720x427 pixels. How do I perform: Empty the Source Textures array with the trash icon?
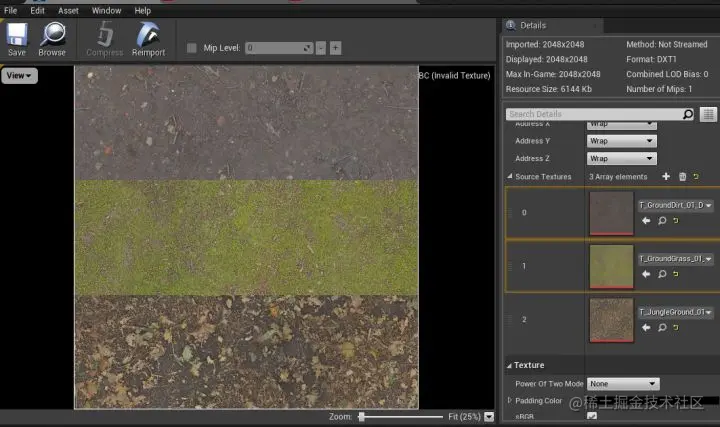coord(682,176)
